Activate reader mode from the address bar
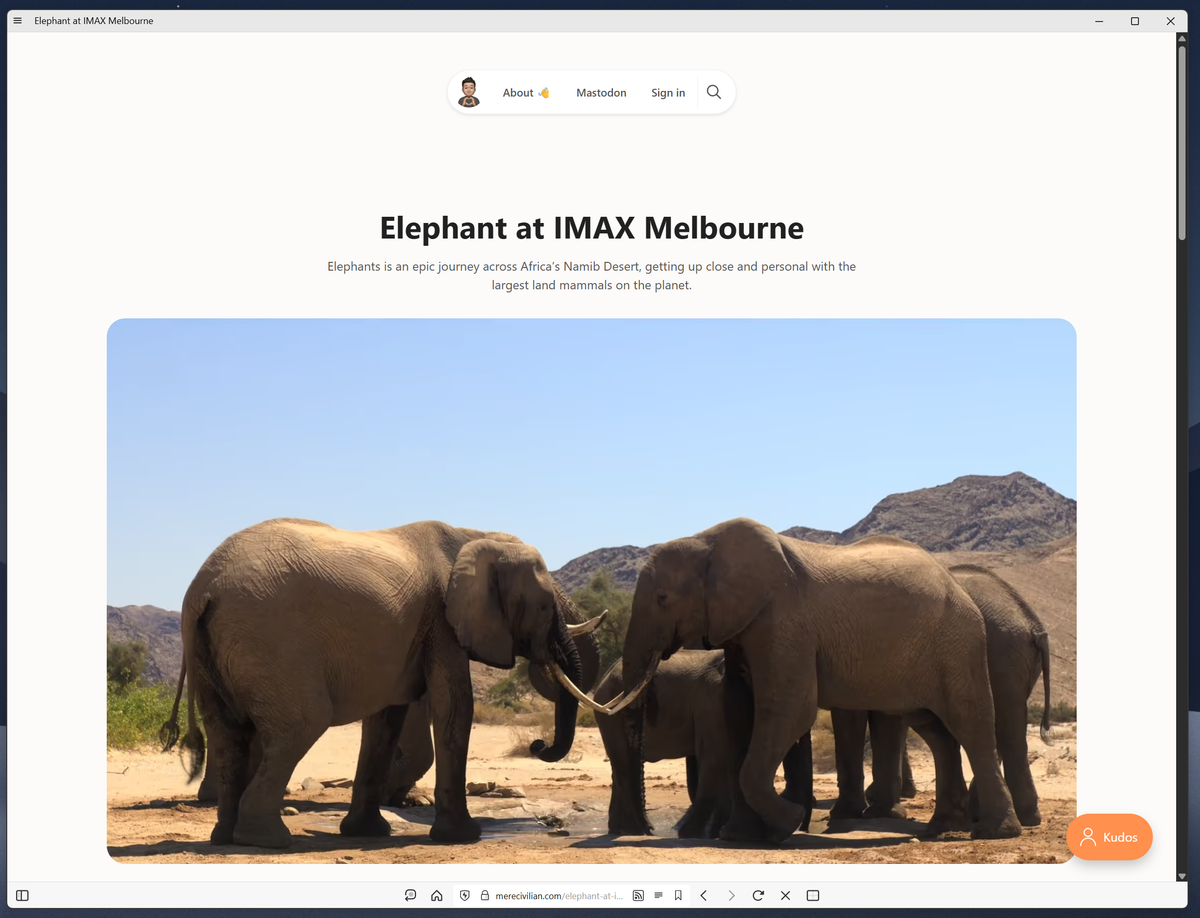The image size is (1200, 918). 657,895
